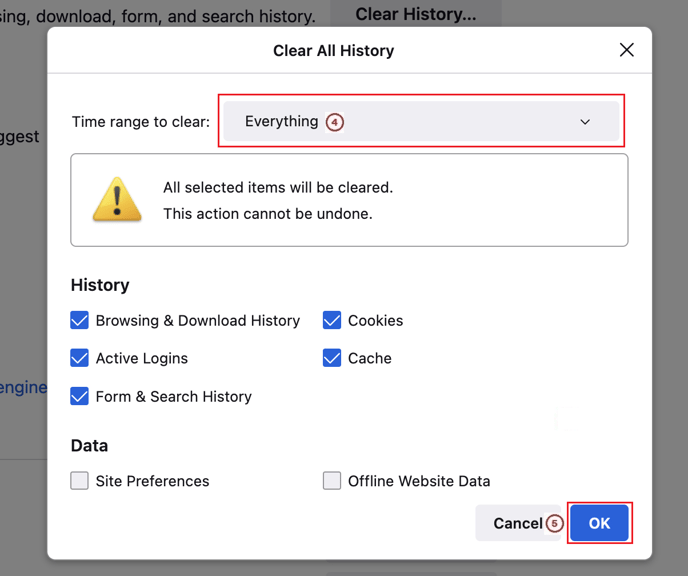
Task: Click the yellow warning triangle icon
Action: [117, 199]
